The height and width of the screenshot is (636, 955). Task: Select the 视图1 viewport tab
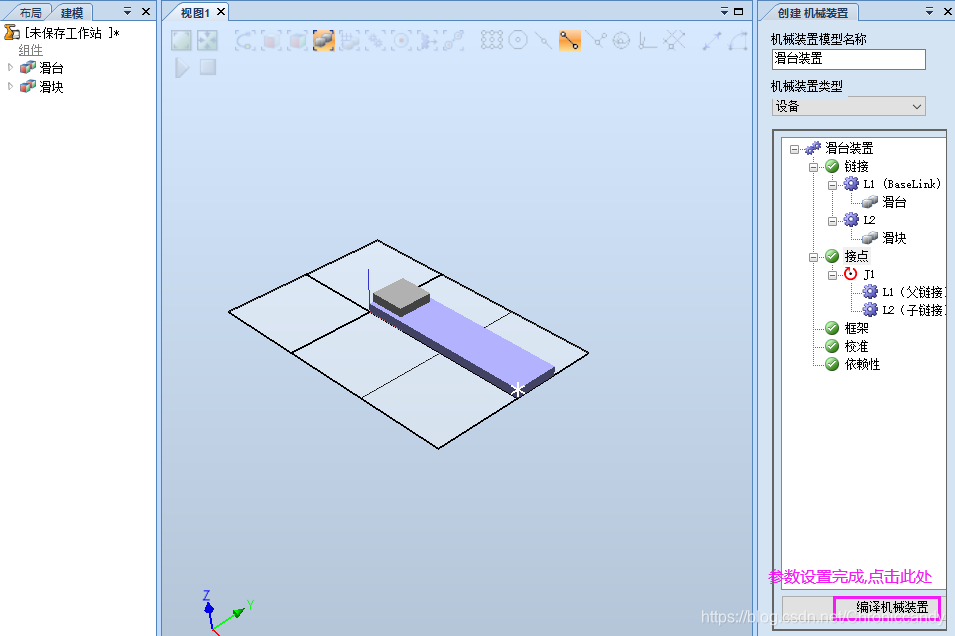(x=195, y=13)
